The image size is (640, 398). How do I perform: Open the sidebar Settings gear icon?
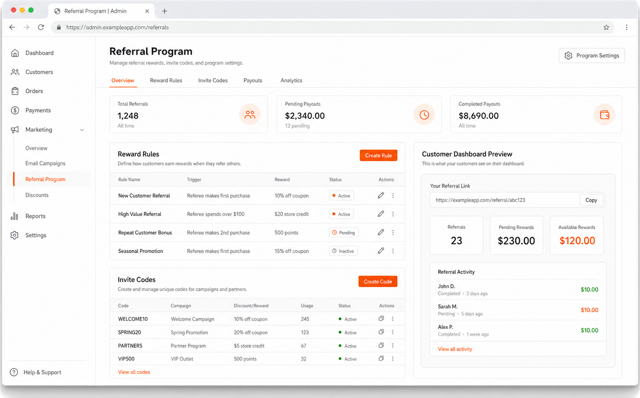(x=15, y=235)
